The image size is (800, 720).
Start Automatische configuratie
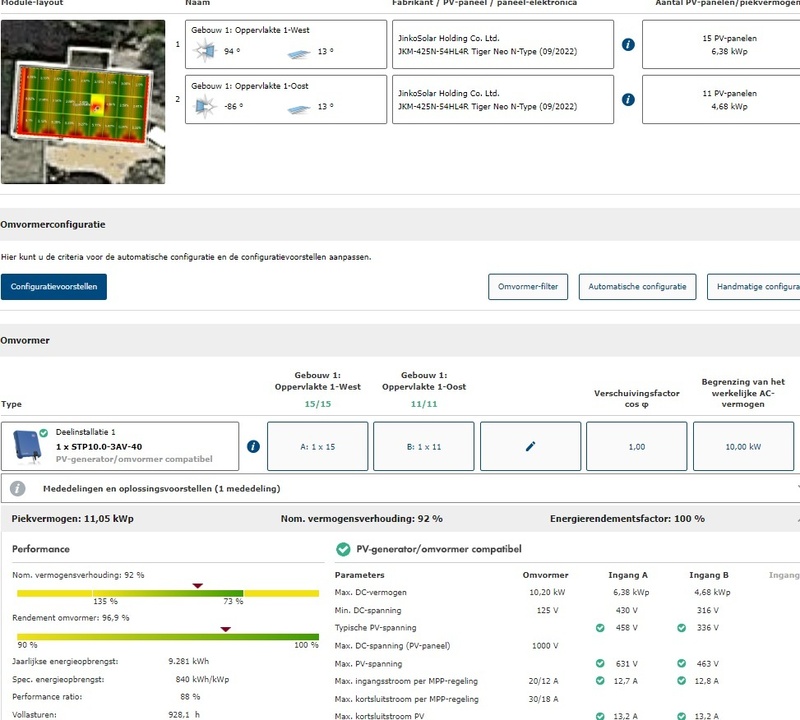click(637, 287)
